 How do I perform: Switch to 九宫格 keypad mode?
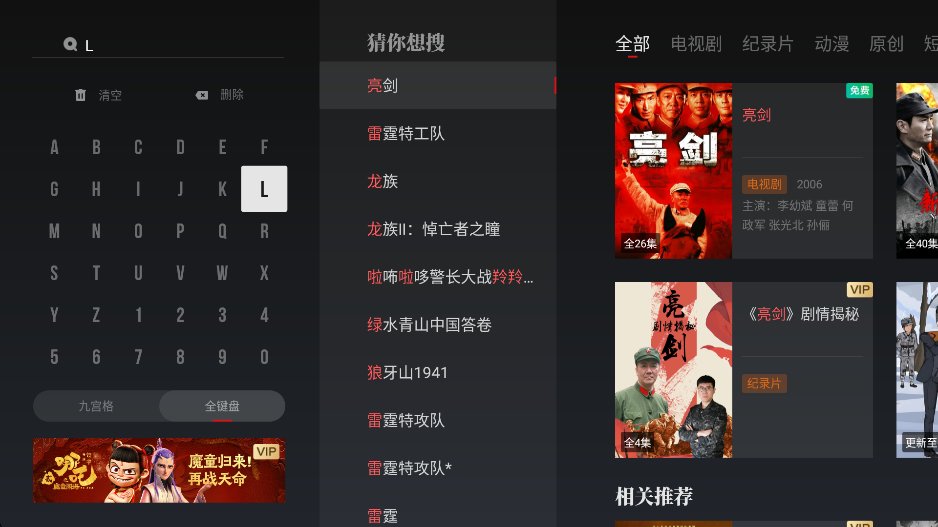[x=96, y=406]
